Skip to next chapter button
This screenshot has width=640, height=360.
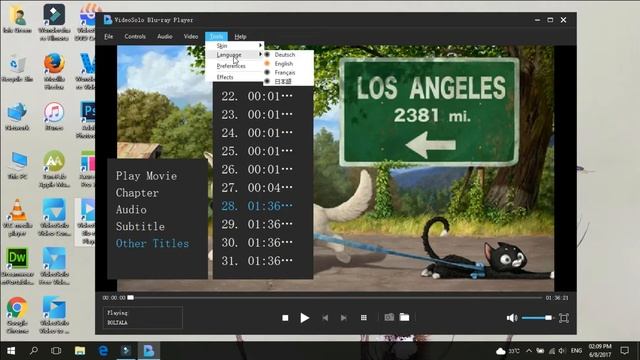click(344, 318)
